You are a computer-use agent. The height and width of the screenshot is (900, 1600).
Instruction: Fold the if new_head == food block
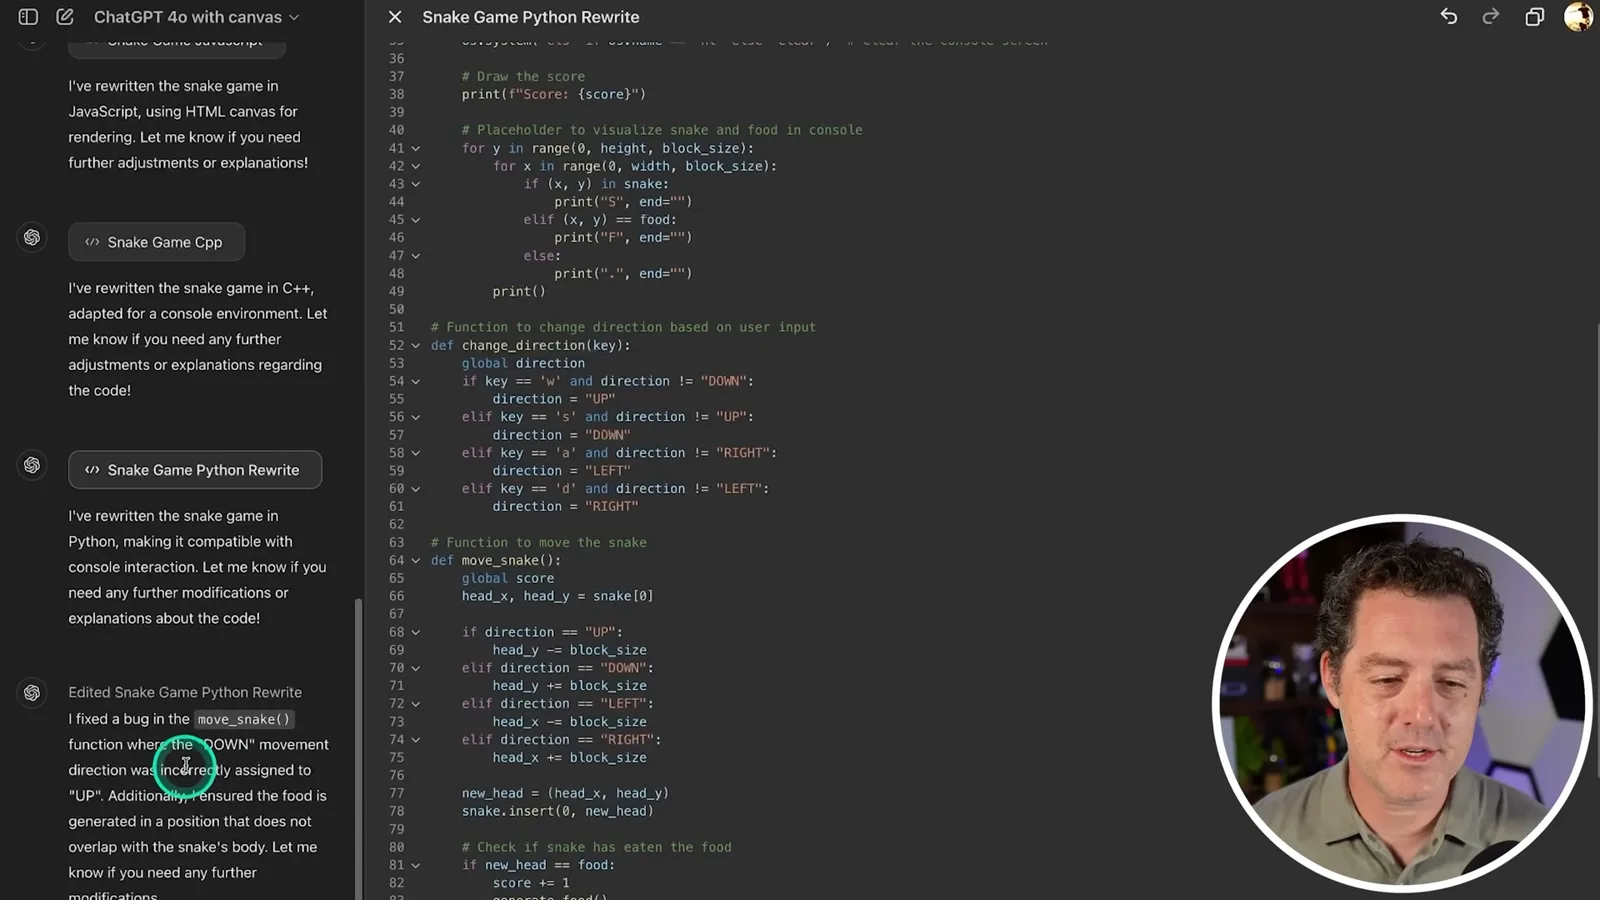pyautogui.click(x=416, y=866)
